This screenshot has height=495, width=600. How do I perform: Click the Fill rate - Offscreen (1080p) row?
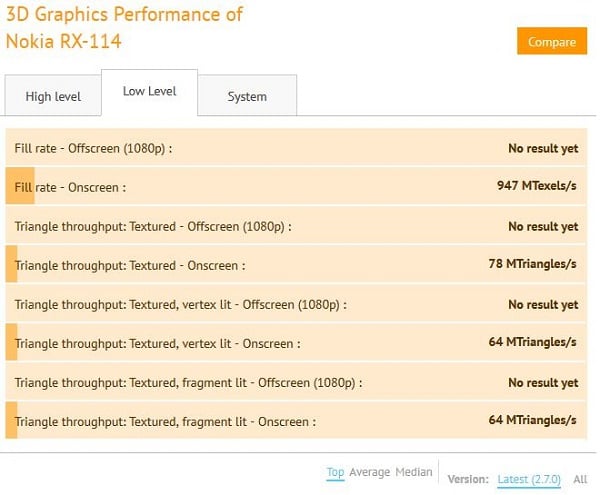pyautogui.click(x=296, y=147)
